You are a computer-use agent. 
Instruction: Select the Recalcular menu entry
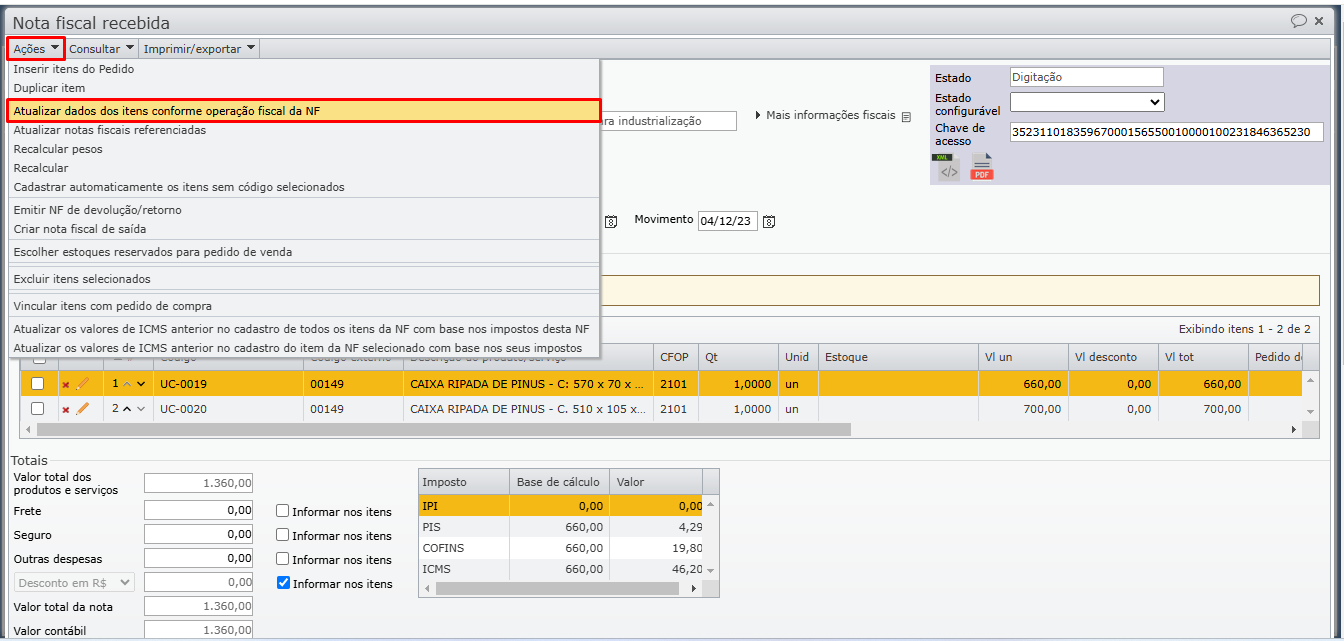point(304,168)
